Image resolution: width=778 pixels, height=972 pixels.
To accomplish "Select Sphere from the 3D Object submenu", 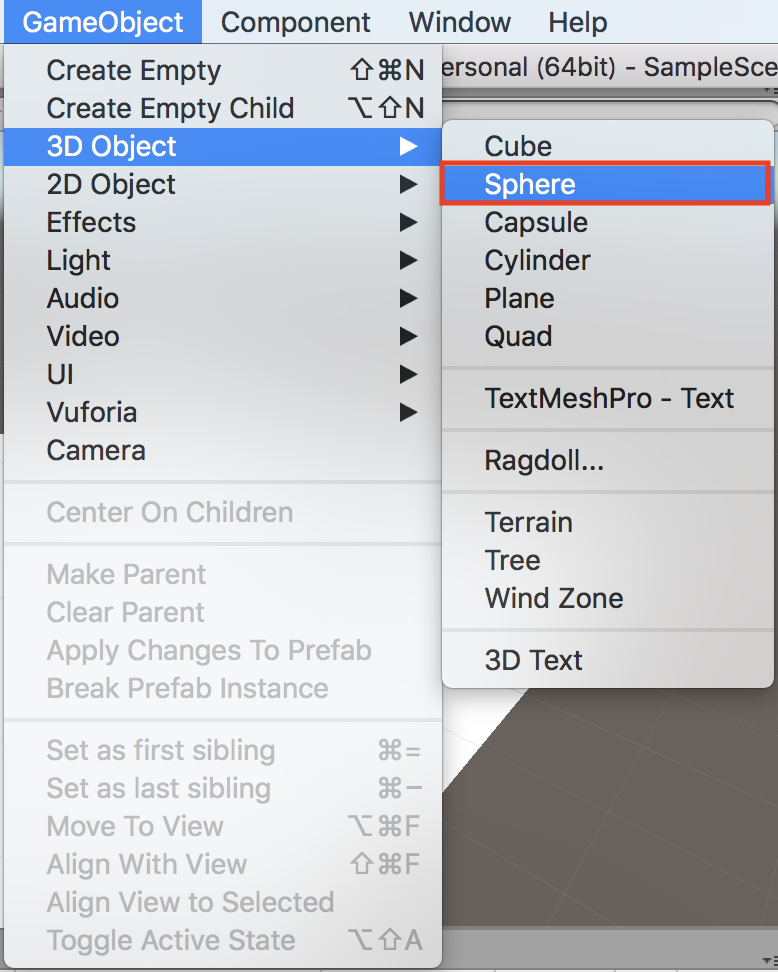I will (x=530, y=184).
